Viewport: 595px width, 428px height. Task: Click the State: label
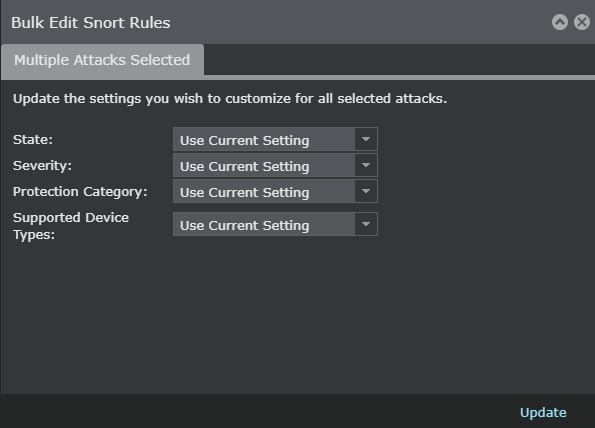point(33,140)
